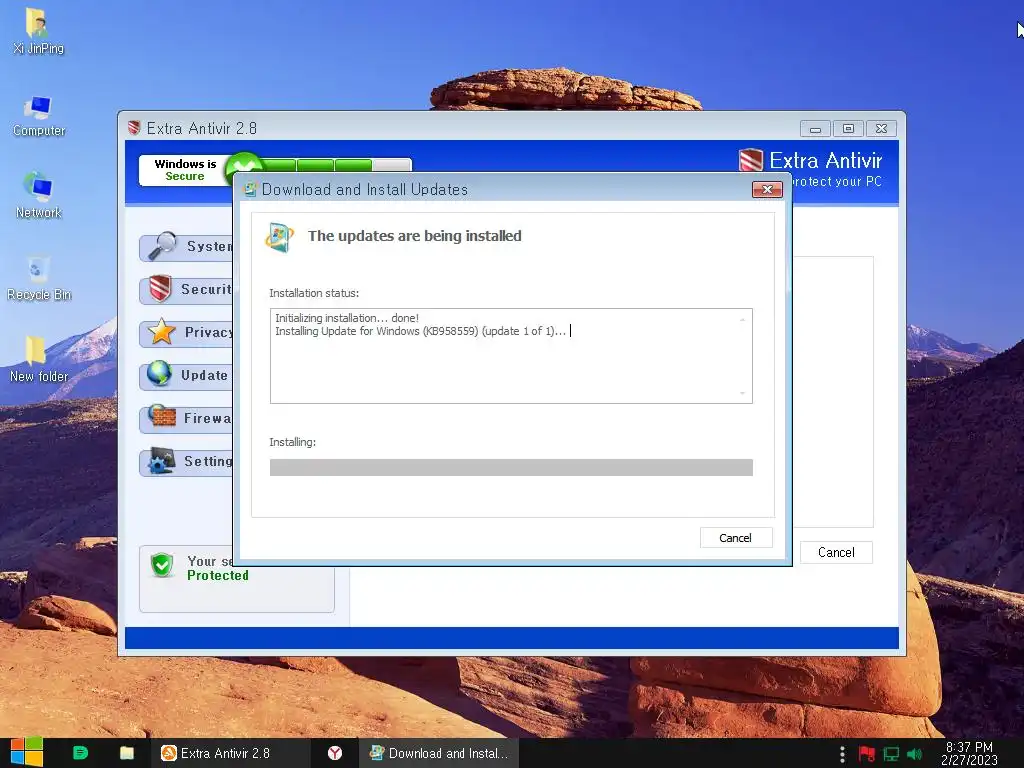Click inside the Installation status text box
The width and height of the screenshot is (1024, 768).
tap(511, 356)
